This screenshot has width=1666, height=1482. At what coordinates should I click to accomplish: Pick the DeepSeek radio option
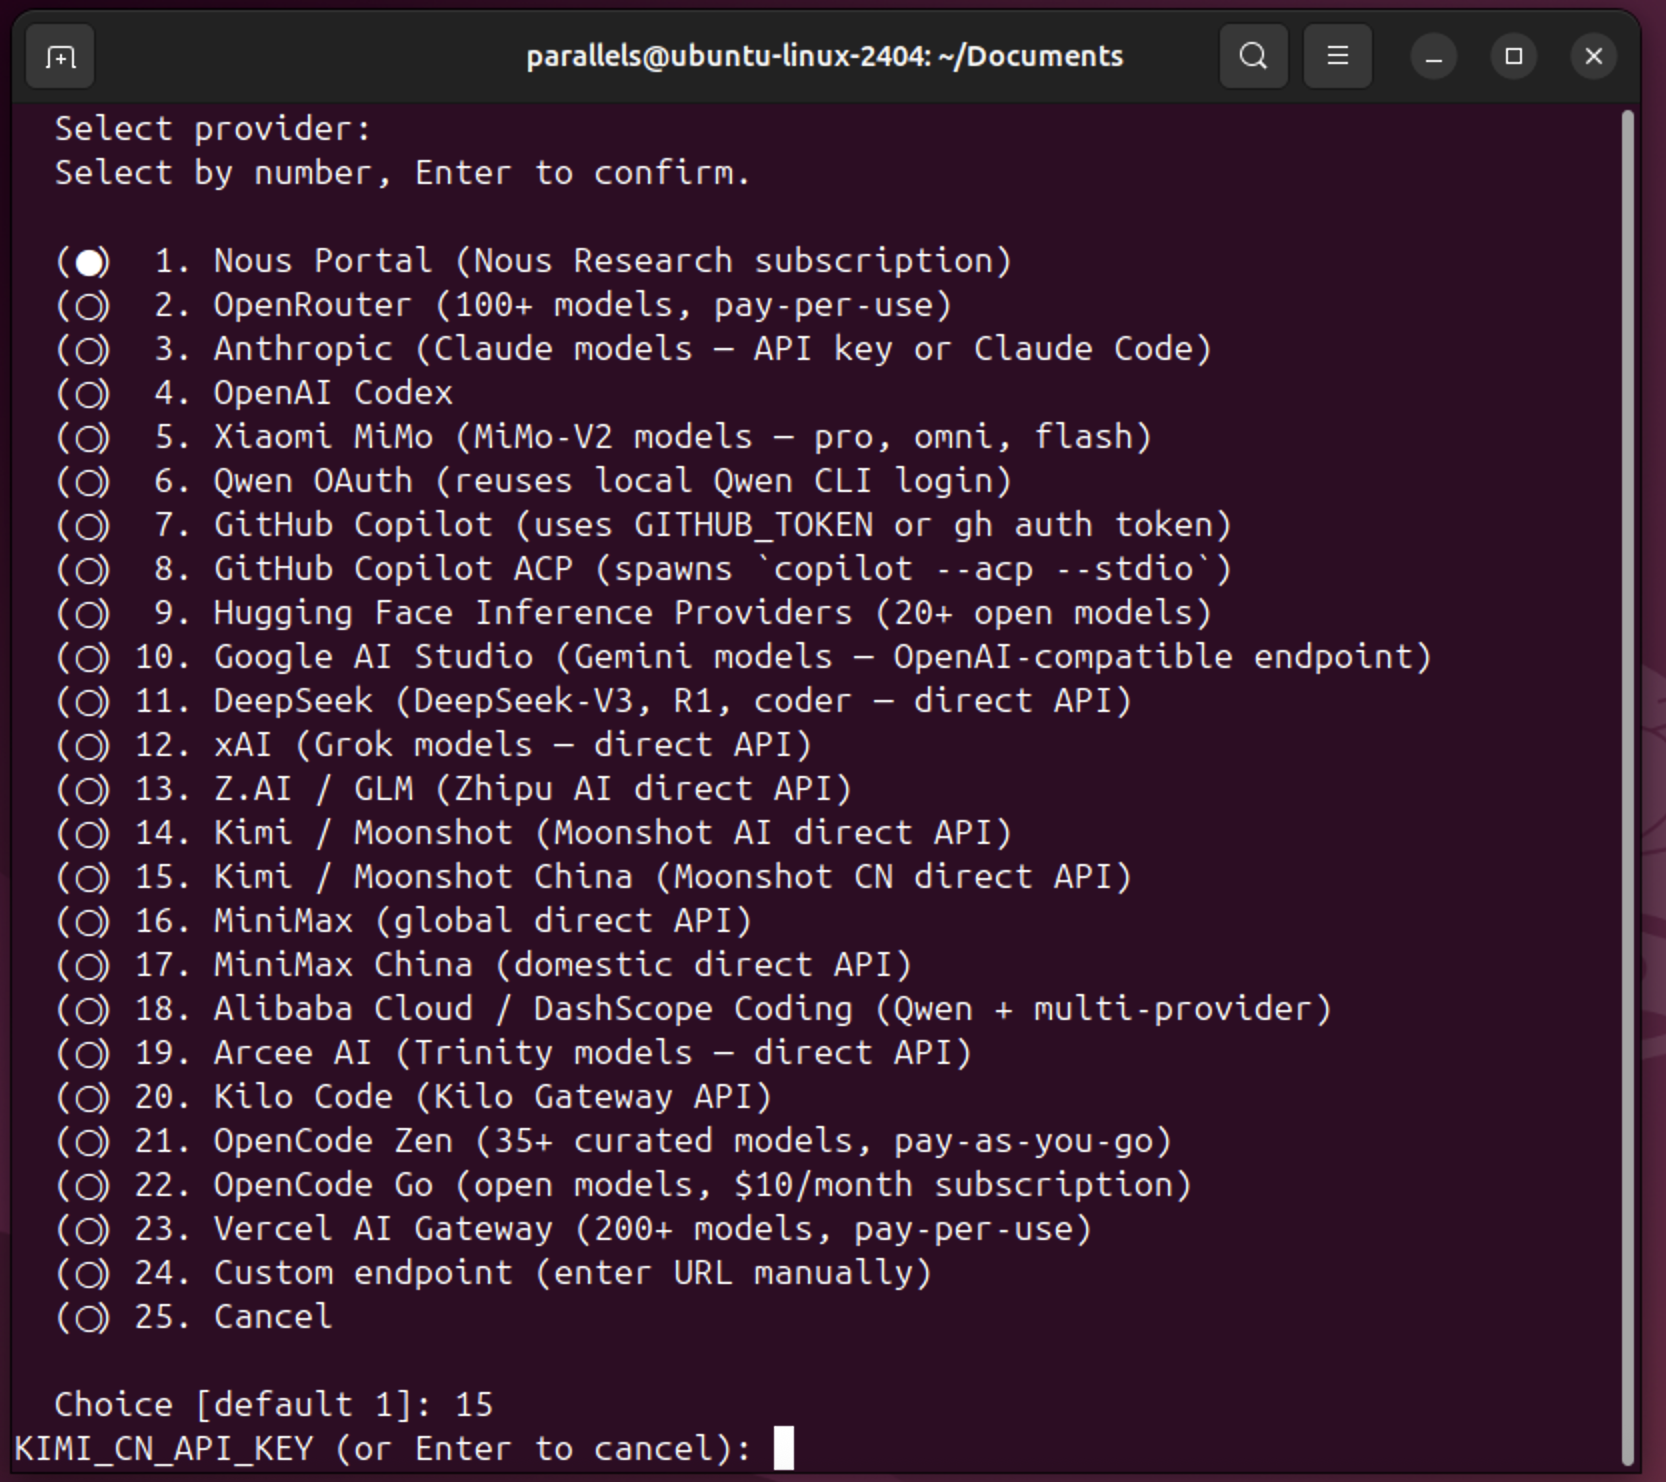click(87, 702)
